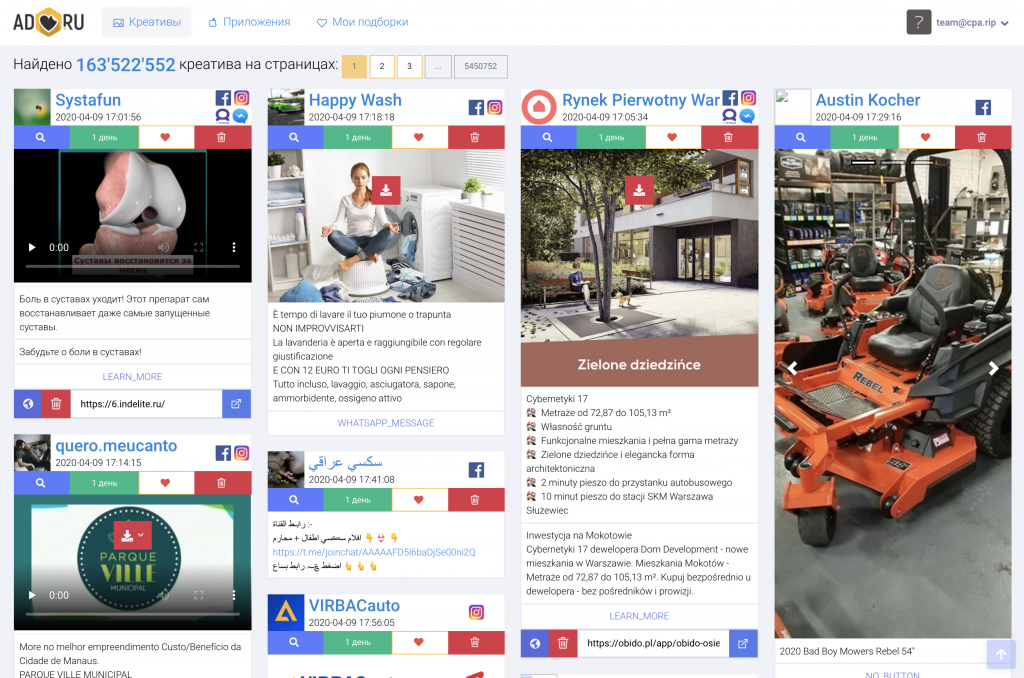The width and height of the screenshot is (1024, 678).
Task: Open the Приложения tab
Action: point(249,22)
